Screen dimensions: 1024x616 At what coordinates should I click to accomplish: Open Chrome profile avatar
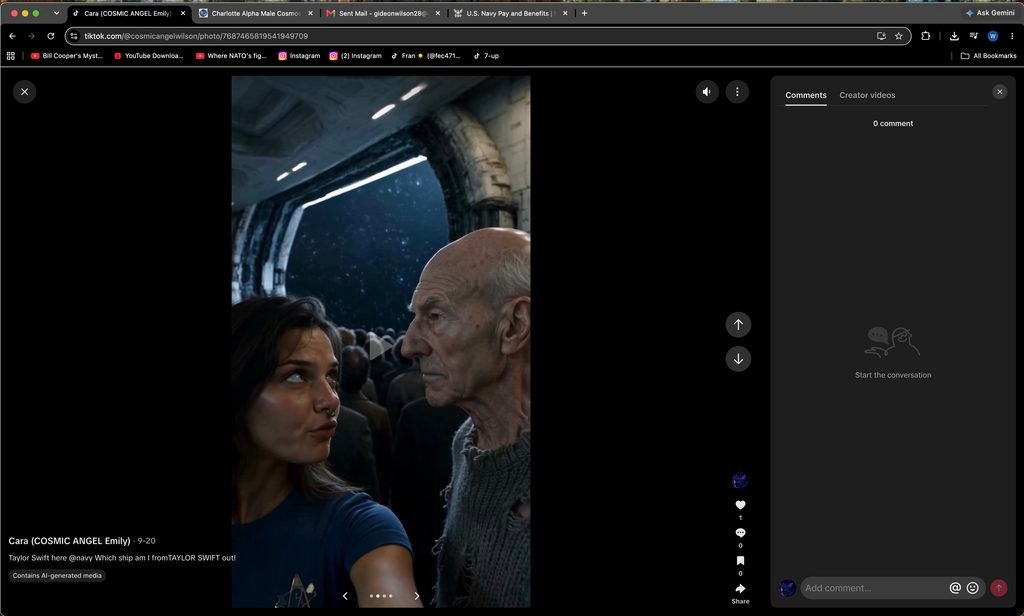coord(993,36)
